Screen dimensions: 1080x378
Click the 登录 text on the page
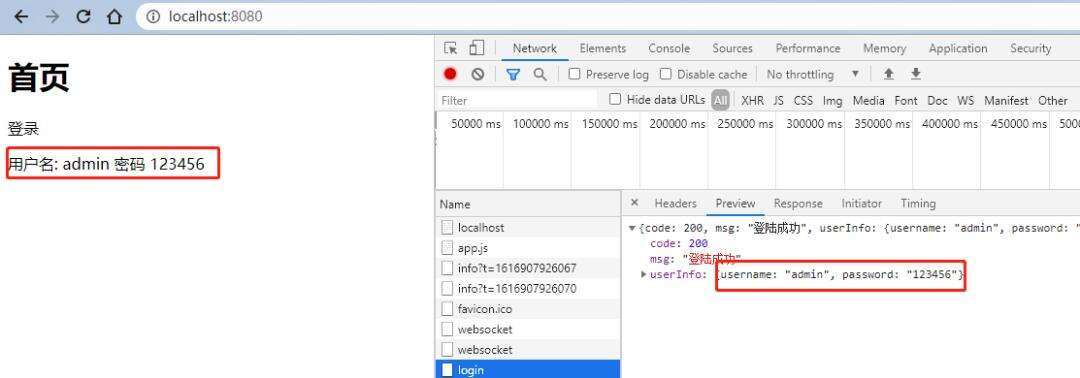coord(23,129)
